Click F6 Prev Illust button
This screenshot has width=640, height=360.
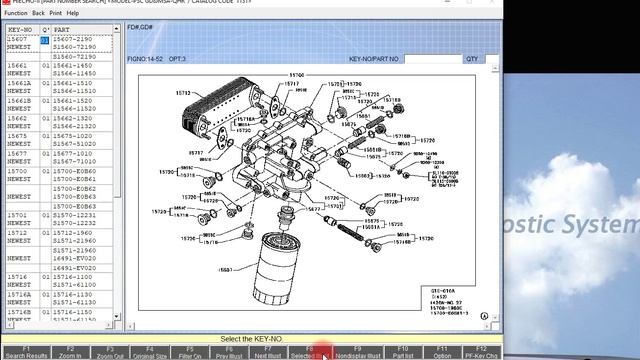(229, 352)
